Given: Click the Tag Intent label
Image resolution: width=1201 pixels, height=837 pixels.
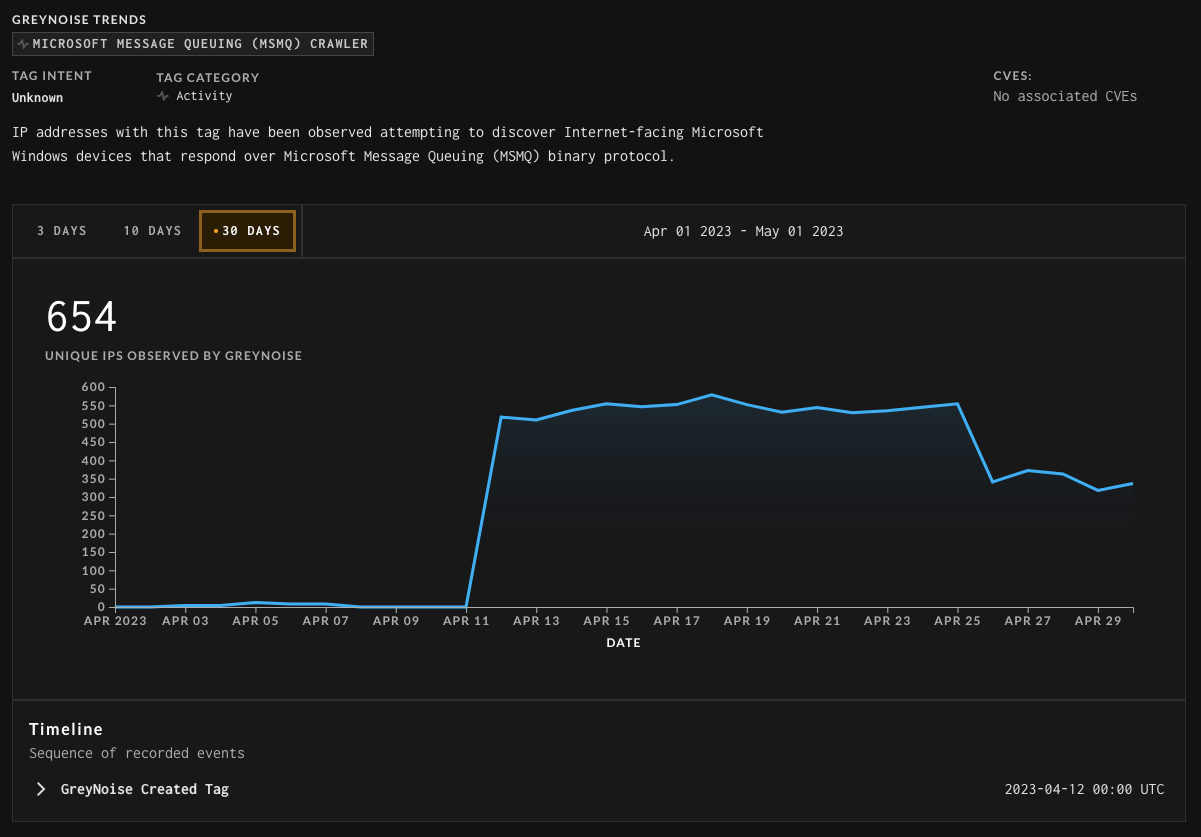Looking at the screenshot, I should (52, 76).
